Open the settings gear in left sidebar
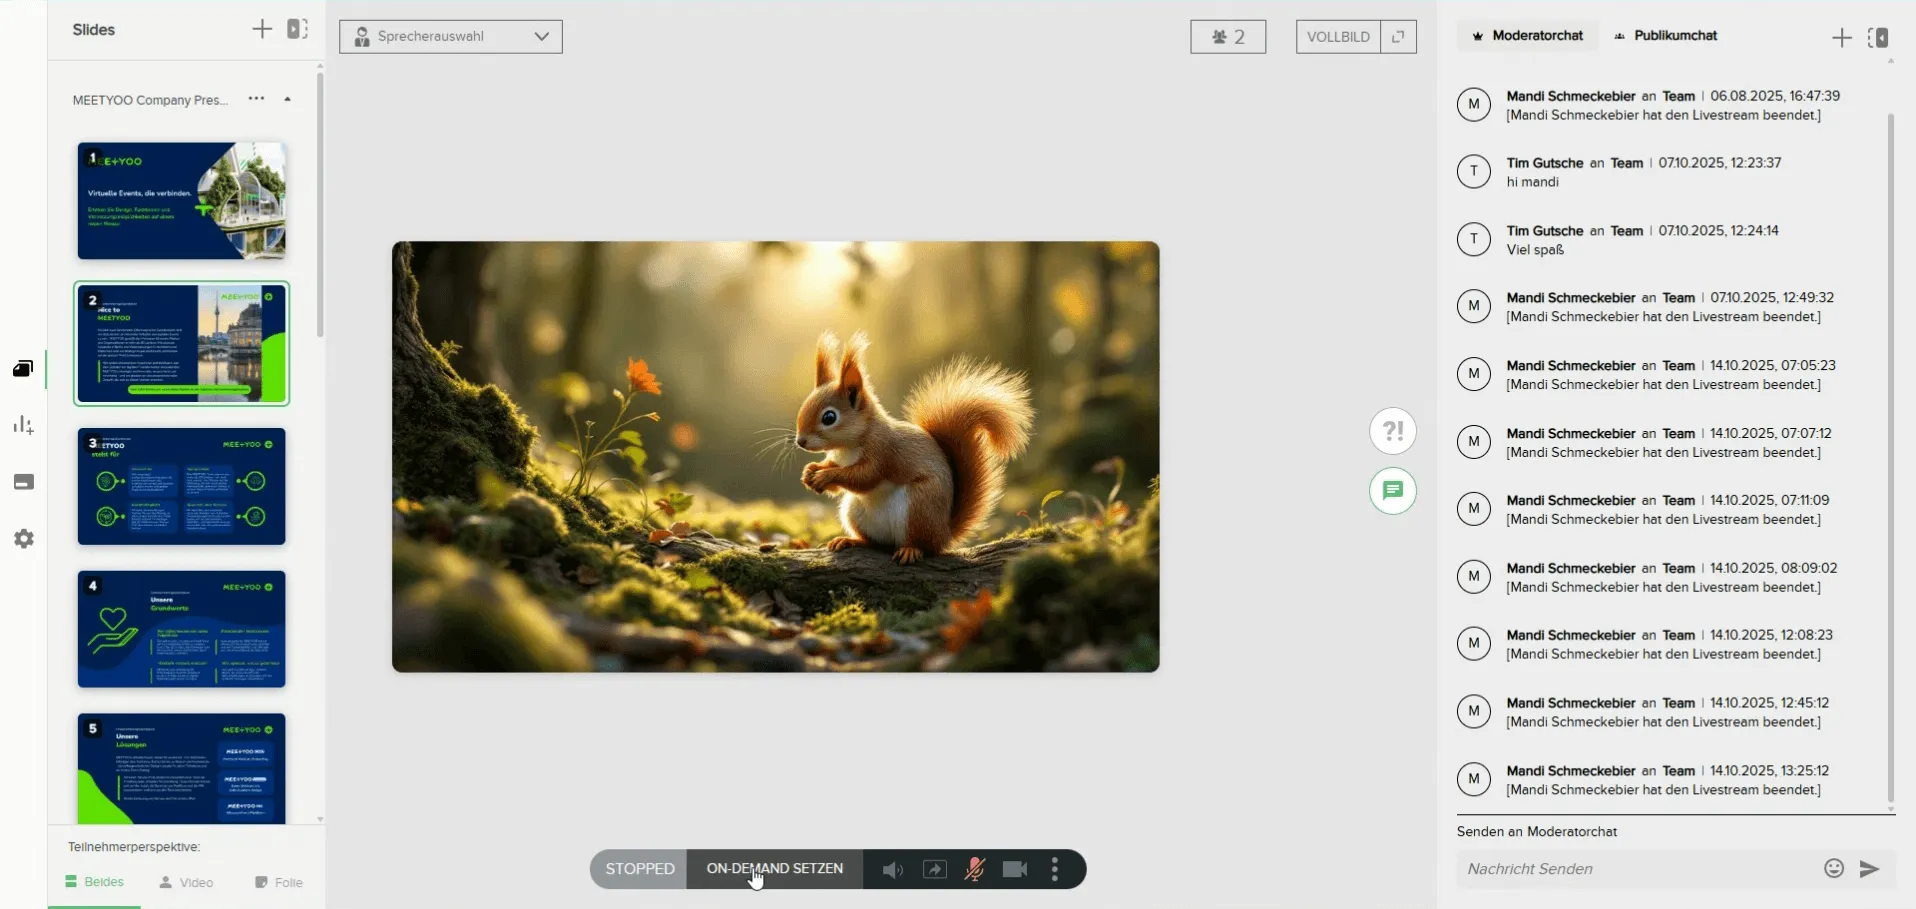The height and width of the screenshot is (909, 1916). pos(24,539)
